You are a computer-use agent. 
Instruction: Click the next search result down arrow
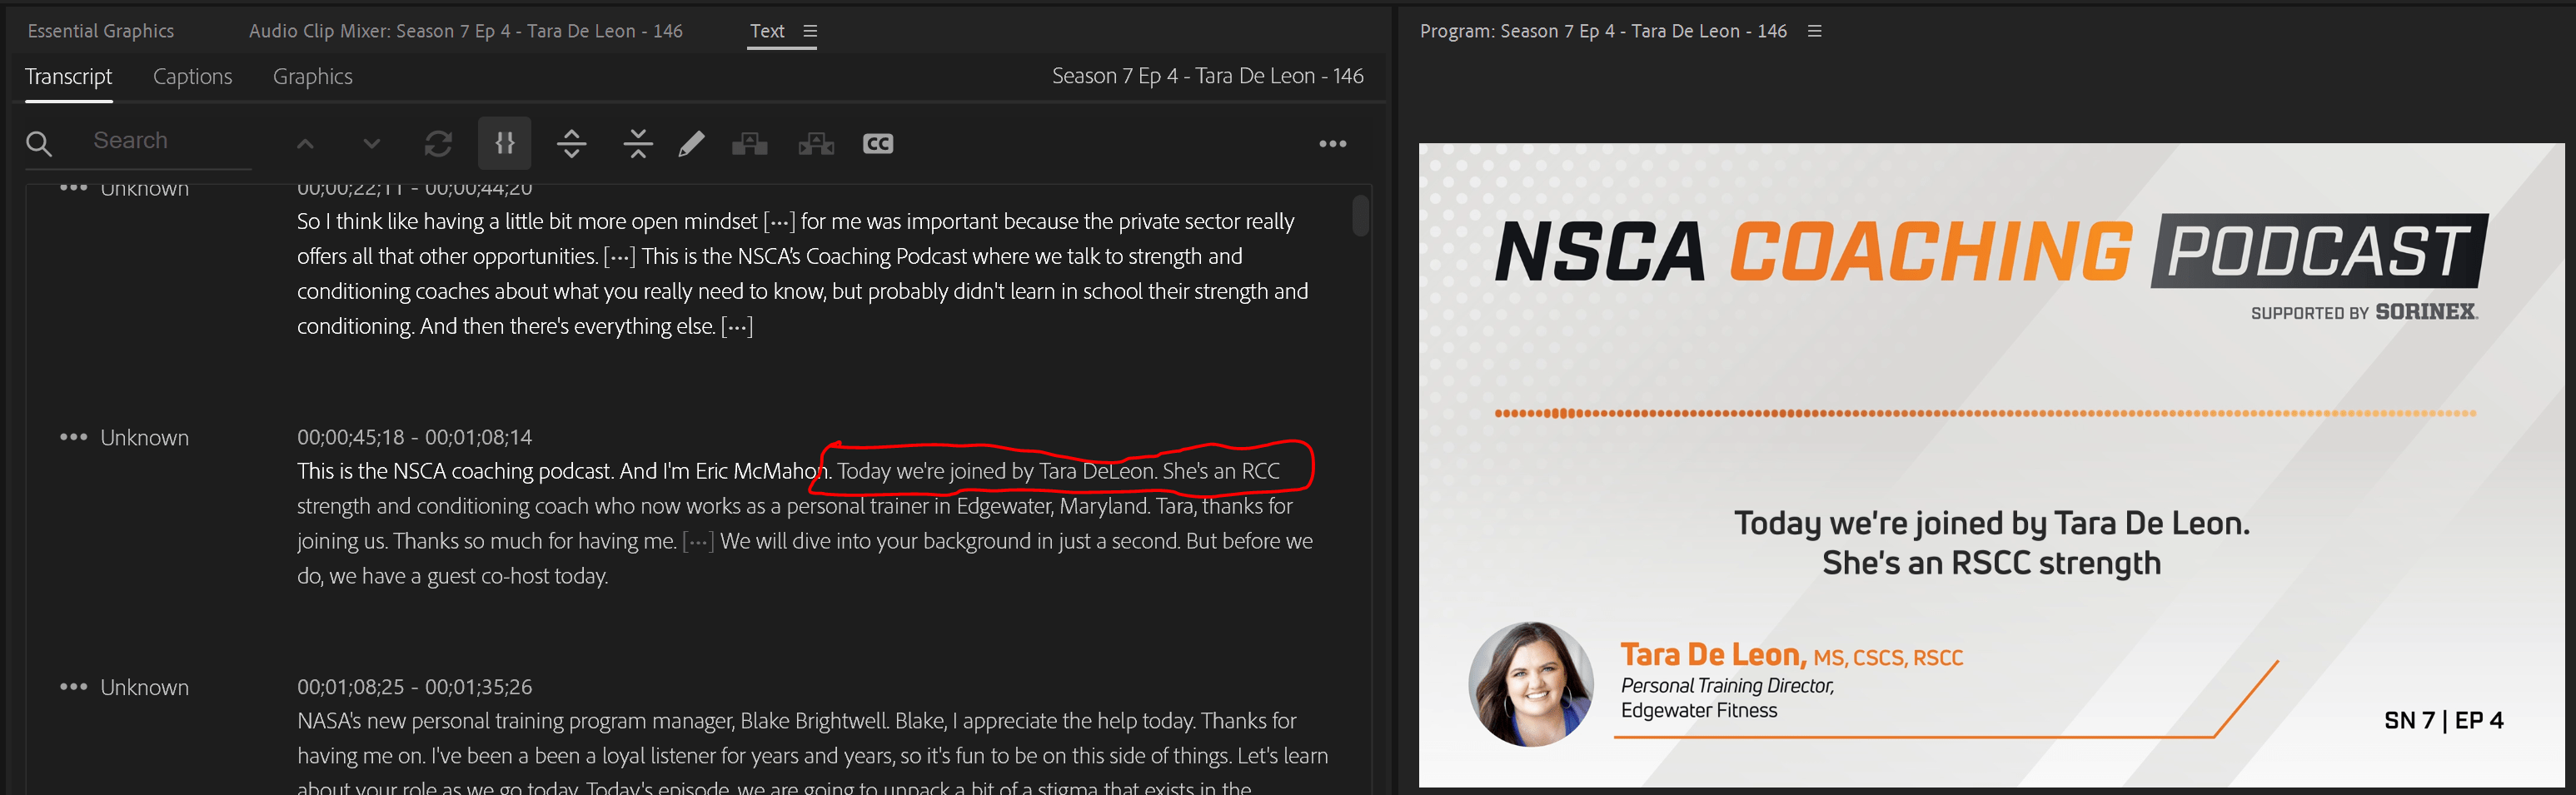coord(371,143)
